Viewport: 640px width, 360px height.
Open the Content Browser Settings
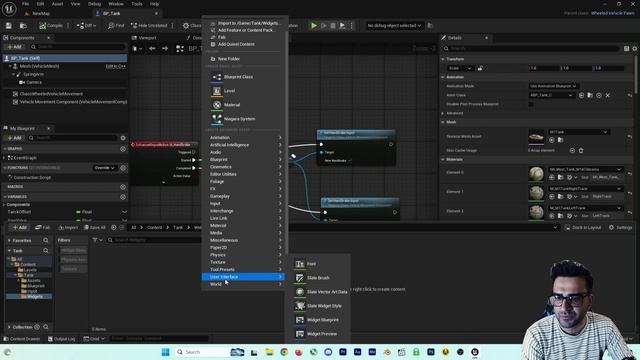620,228
